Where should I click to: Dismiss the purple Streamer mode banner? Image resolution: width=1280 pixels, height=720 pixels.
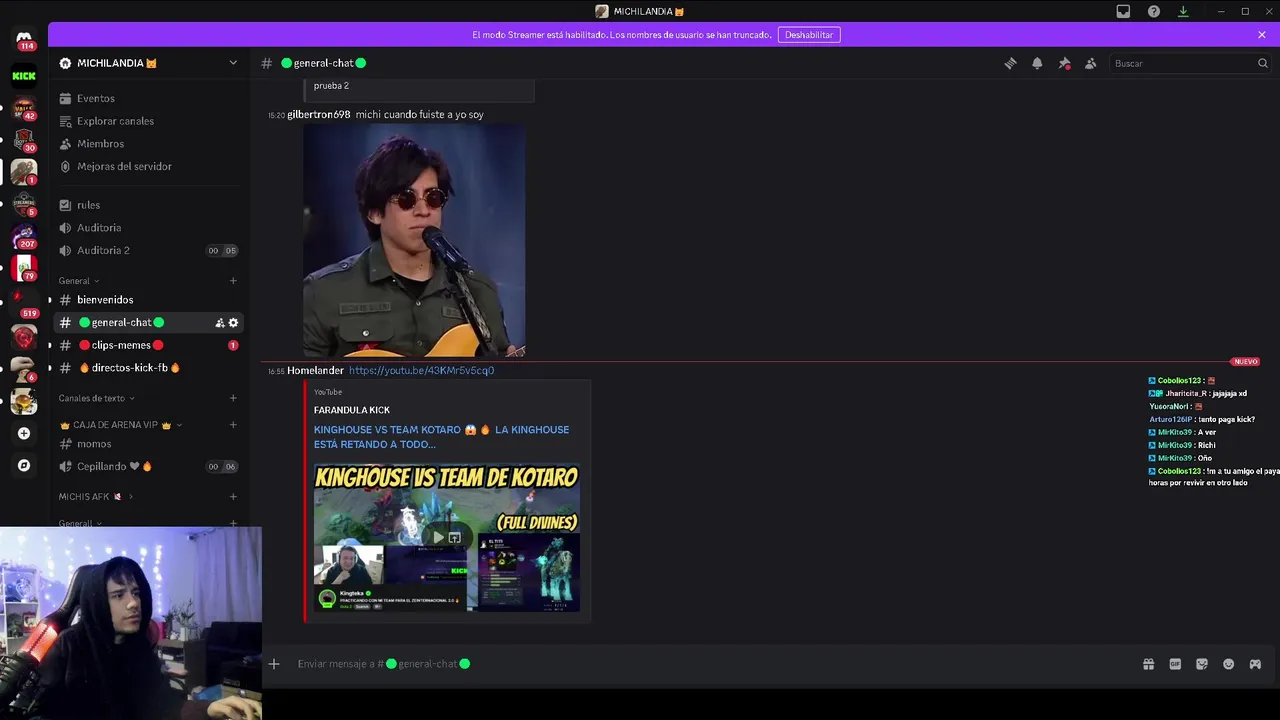point(1262,34)
